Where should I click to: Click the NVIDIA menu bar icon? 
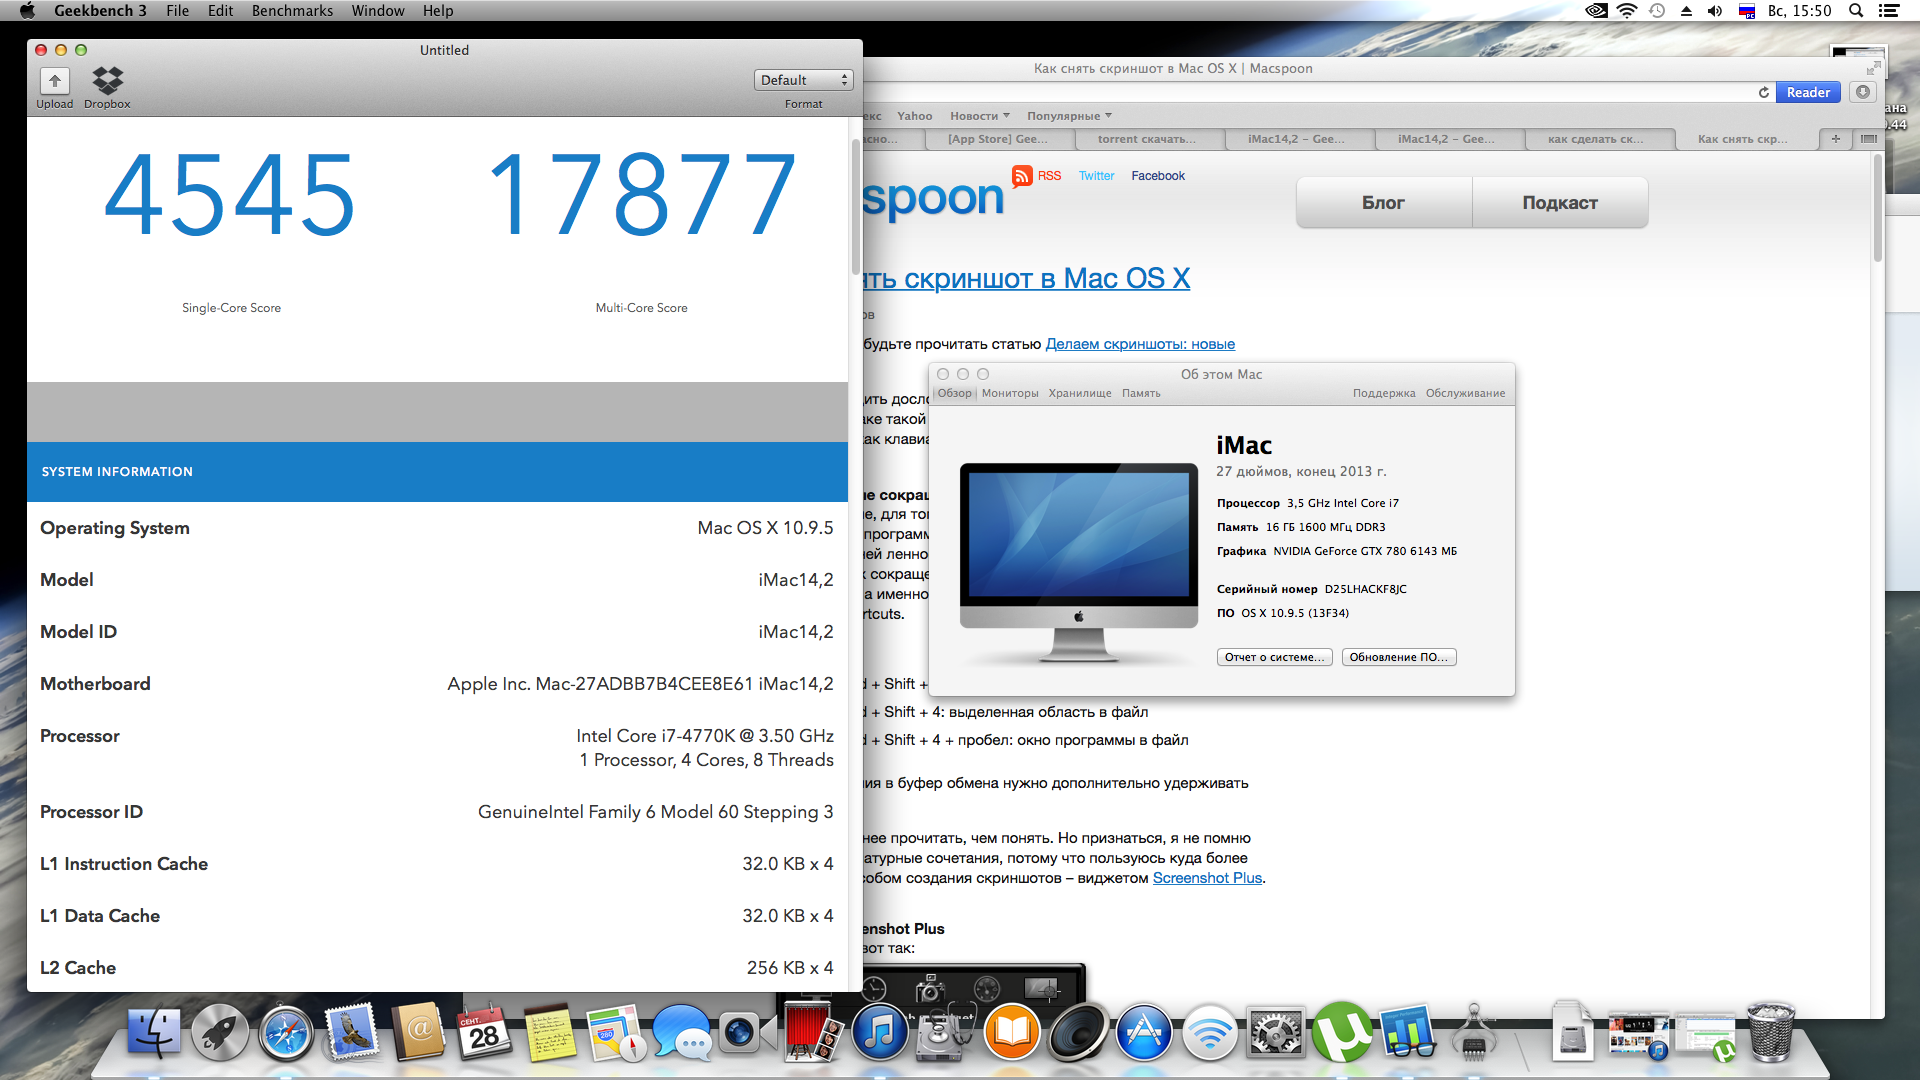tap(1596, 11)
